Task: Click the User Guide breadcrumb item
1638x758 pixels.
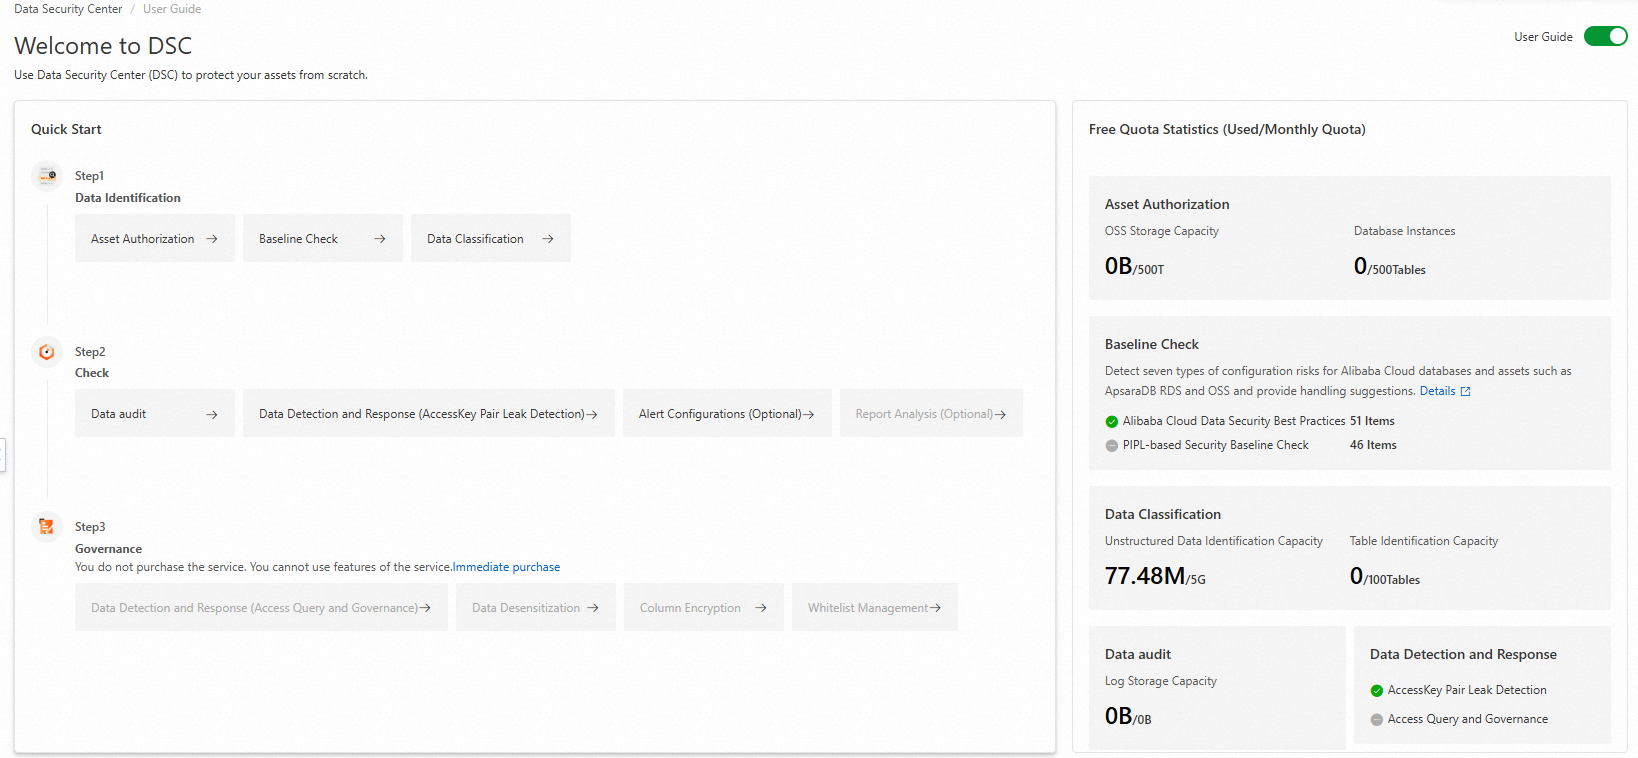Action: (x=172, y=9)
